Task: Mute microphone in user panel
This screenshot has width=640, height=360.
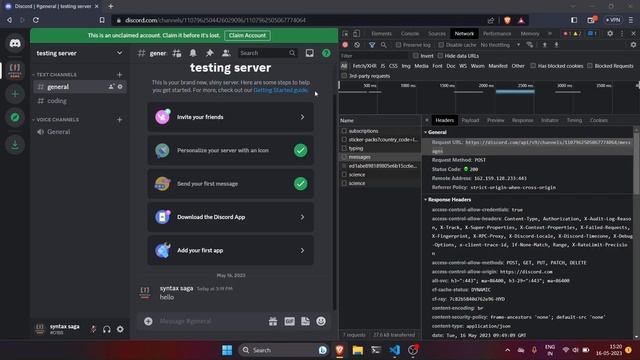Action: [x=93, y=329]
